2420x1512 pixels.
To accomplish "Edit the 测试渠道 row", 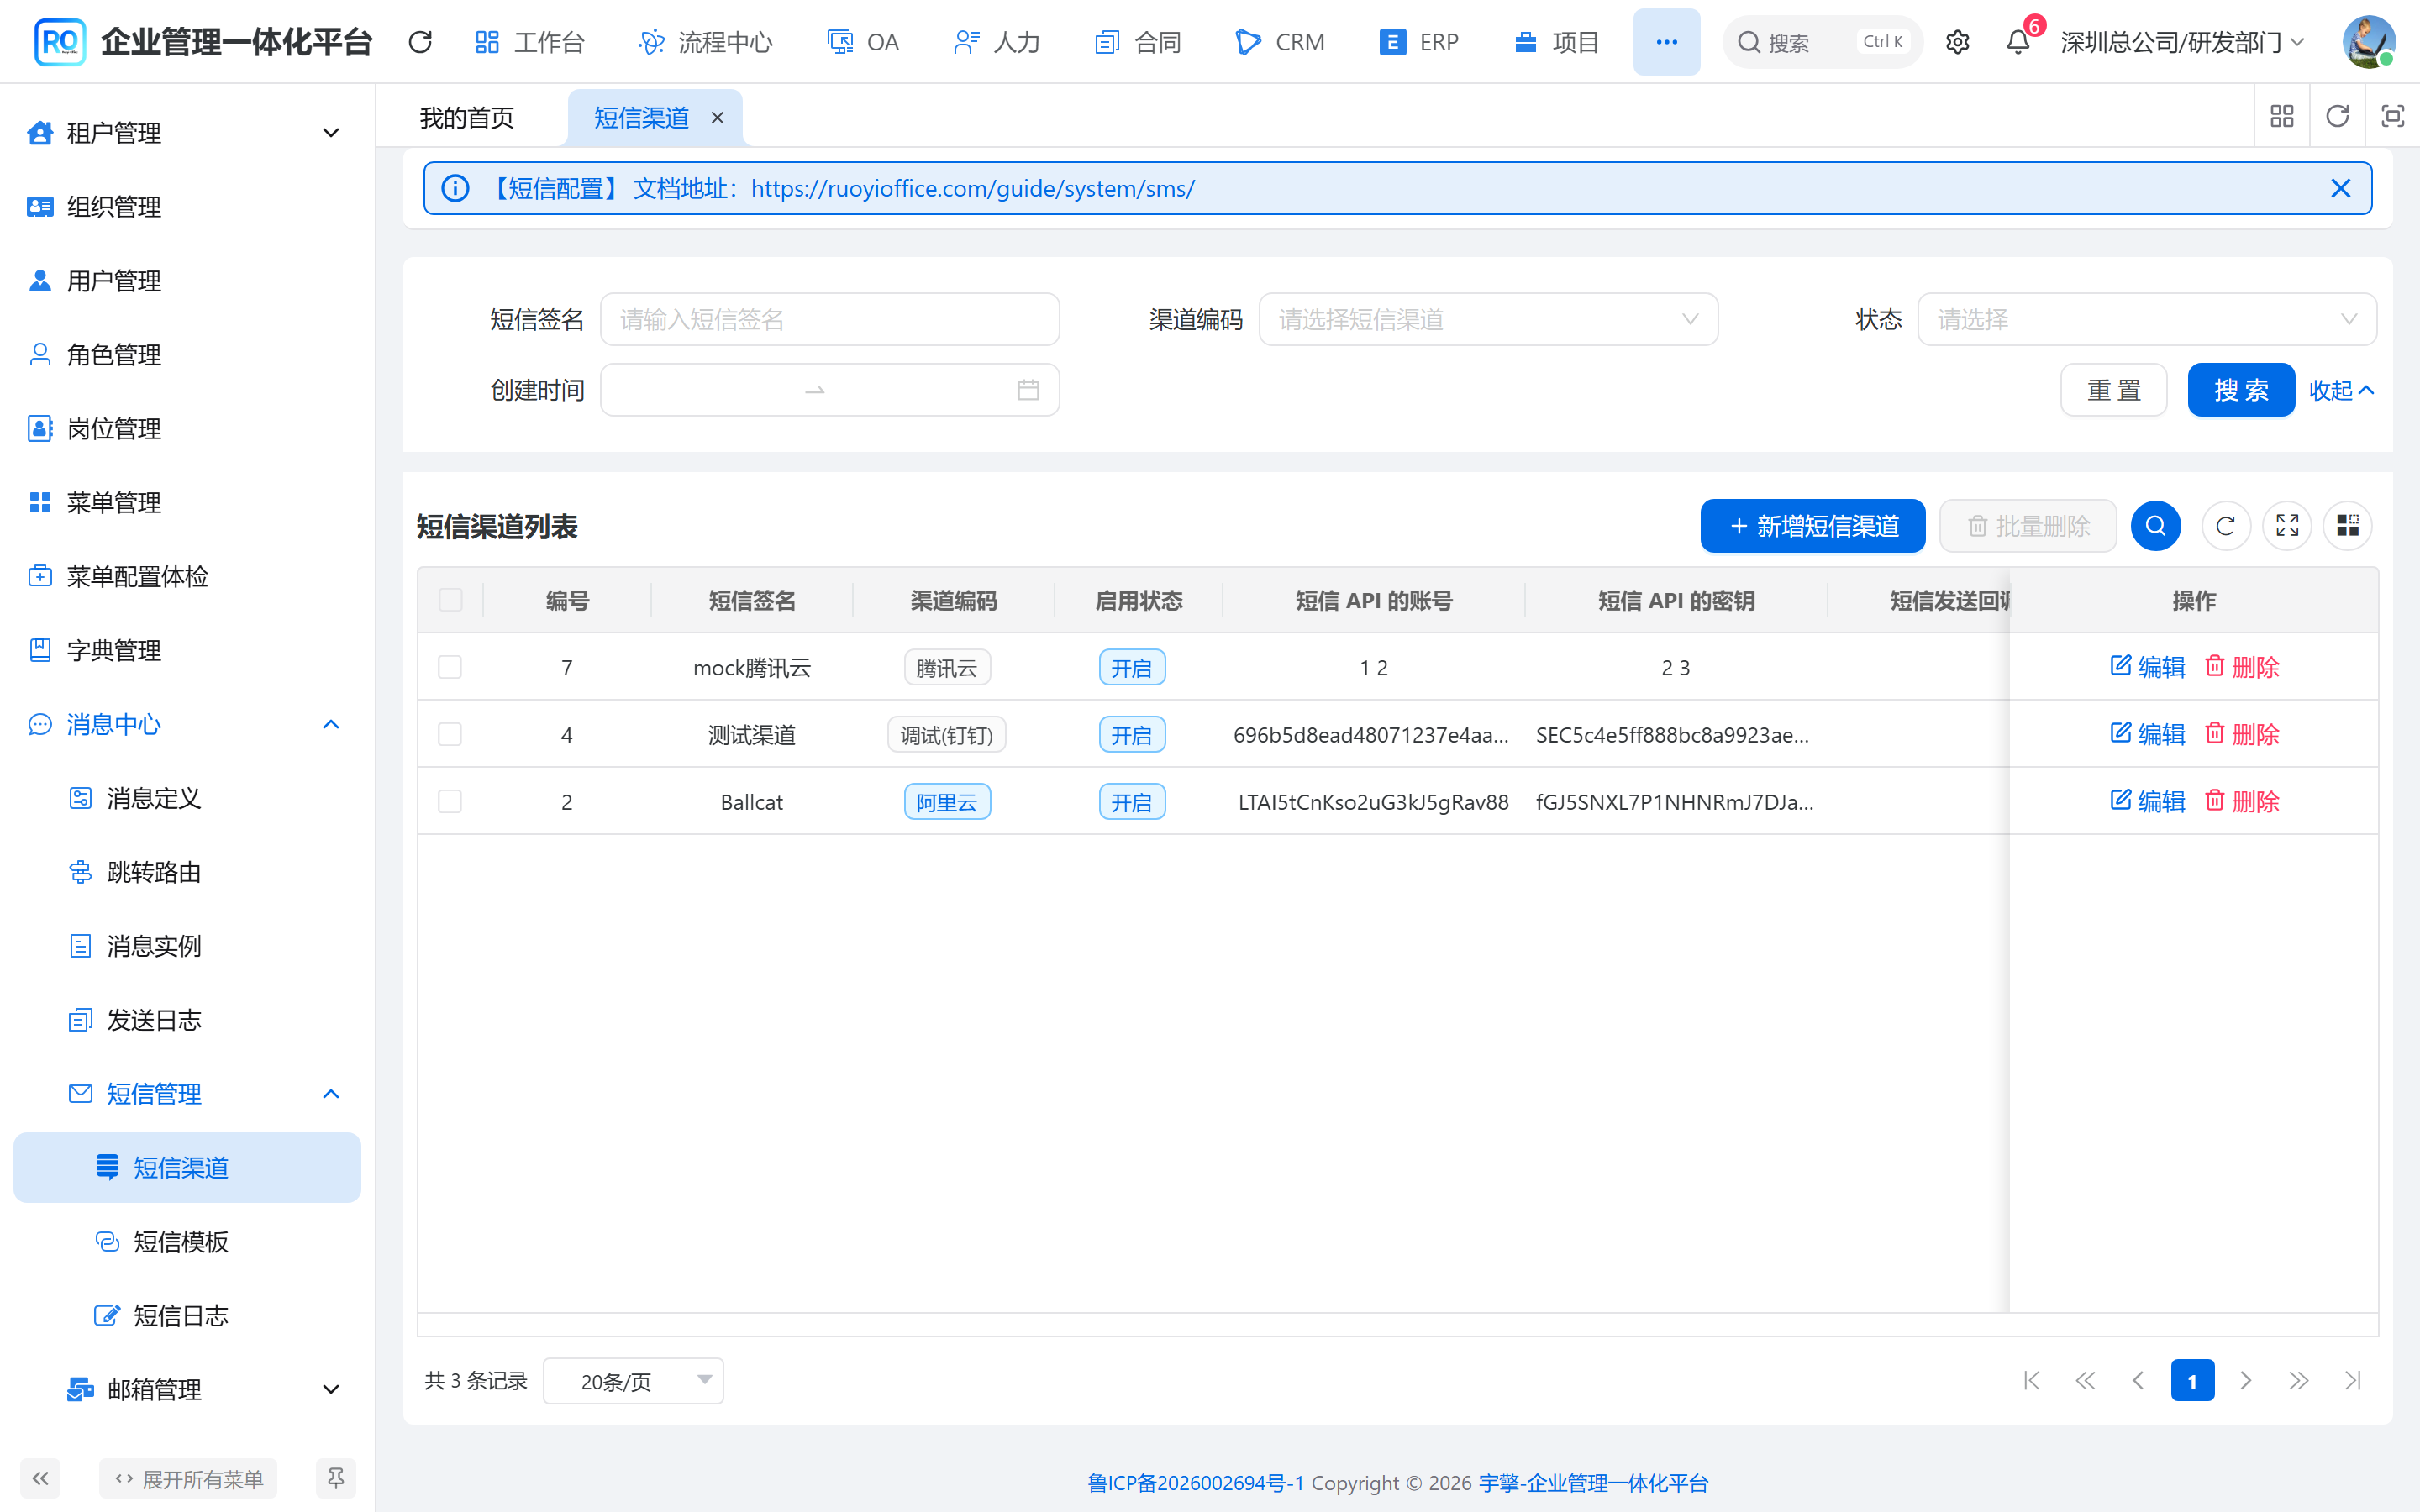I will (2148, 734).
